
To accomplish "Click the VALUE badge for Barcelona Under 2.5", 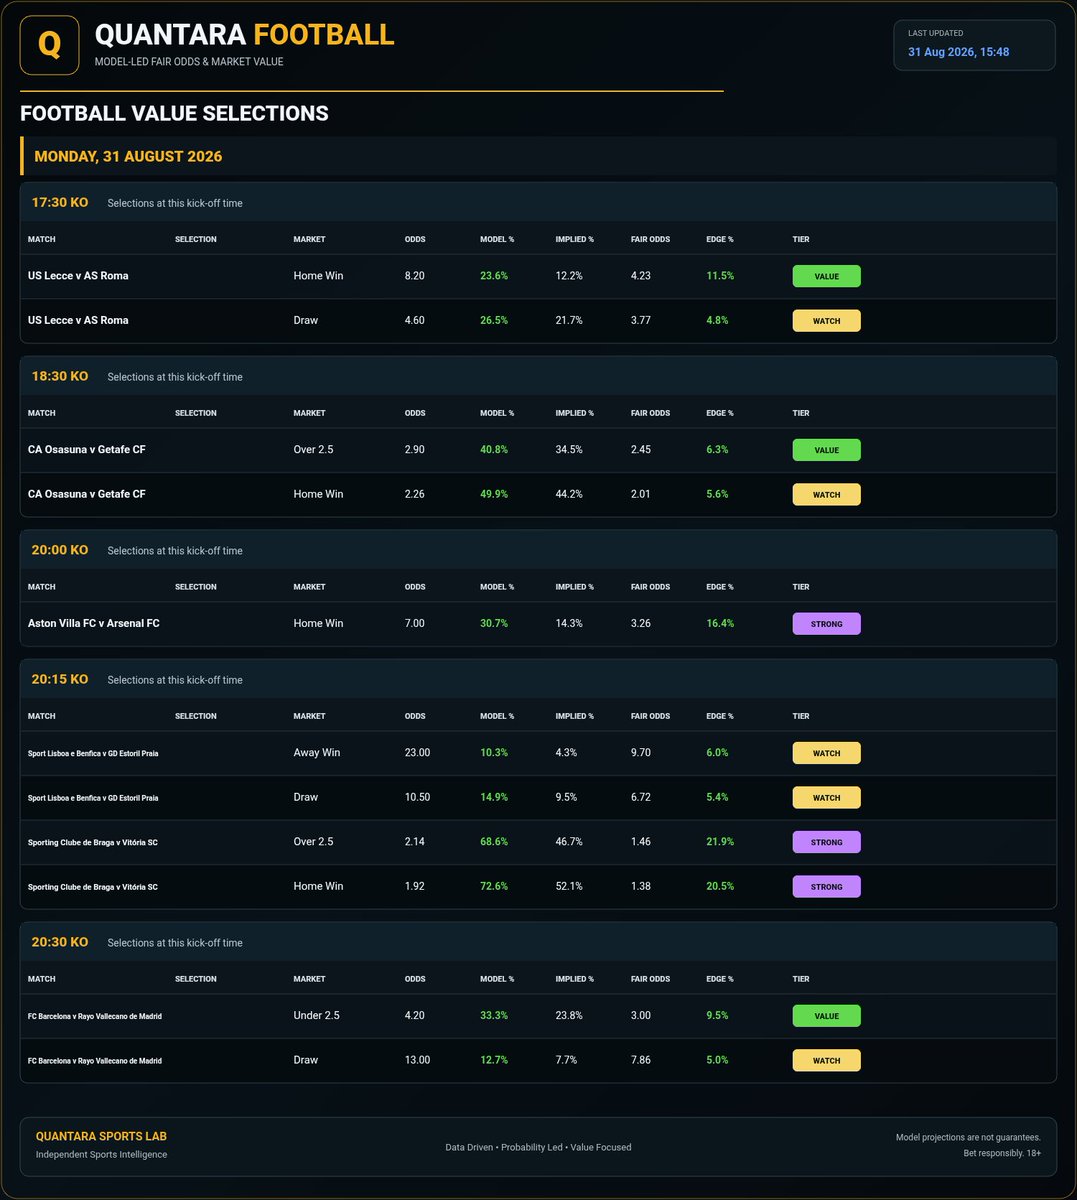I will pos(826,1016).
